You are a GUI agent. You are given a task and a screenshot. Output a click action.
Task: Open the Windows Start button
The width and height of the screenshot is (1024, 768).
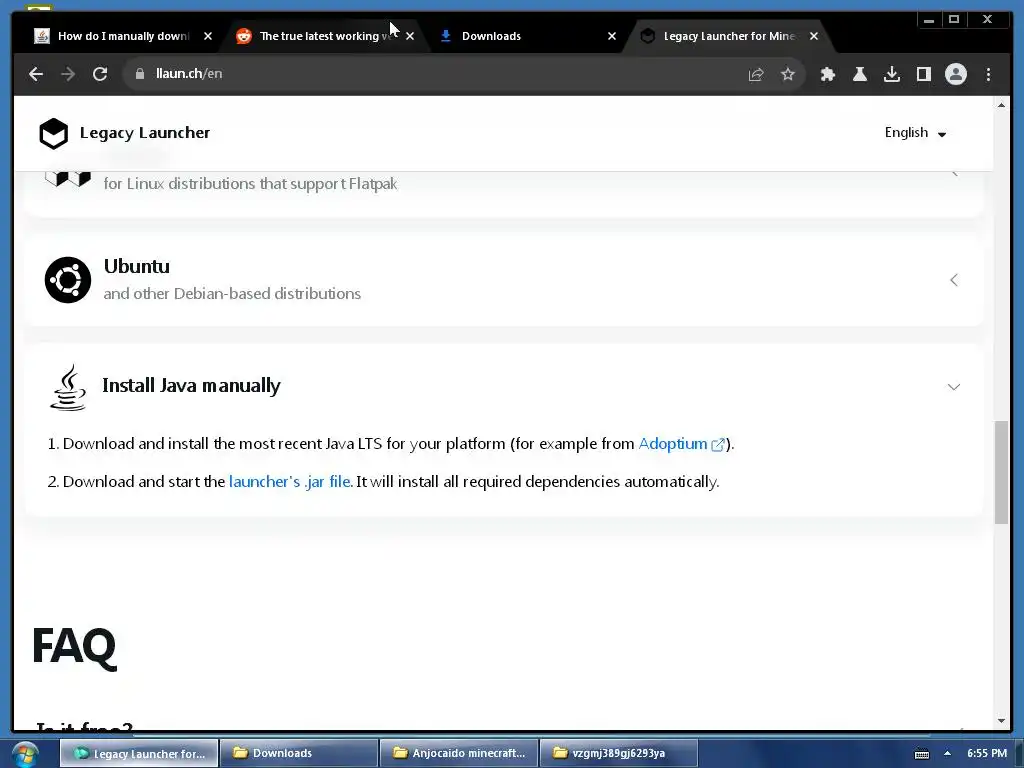25,754
